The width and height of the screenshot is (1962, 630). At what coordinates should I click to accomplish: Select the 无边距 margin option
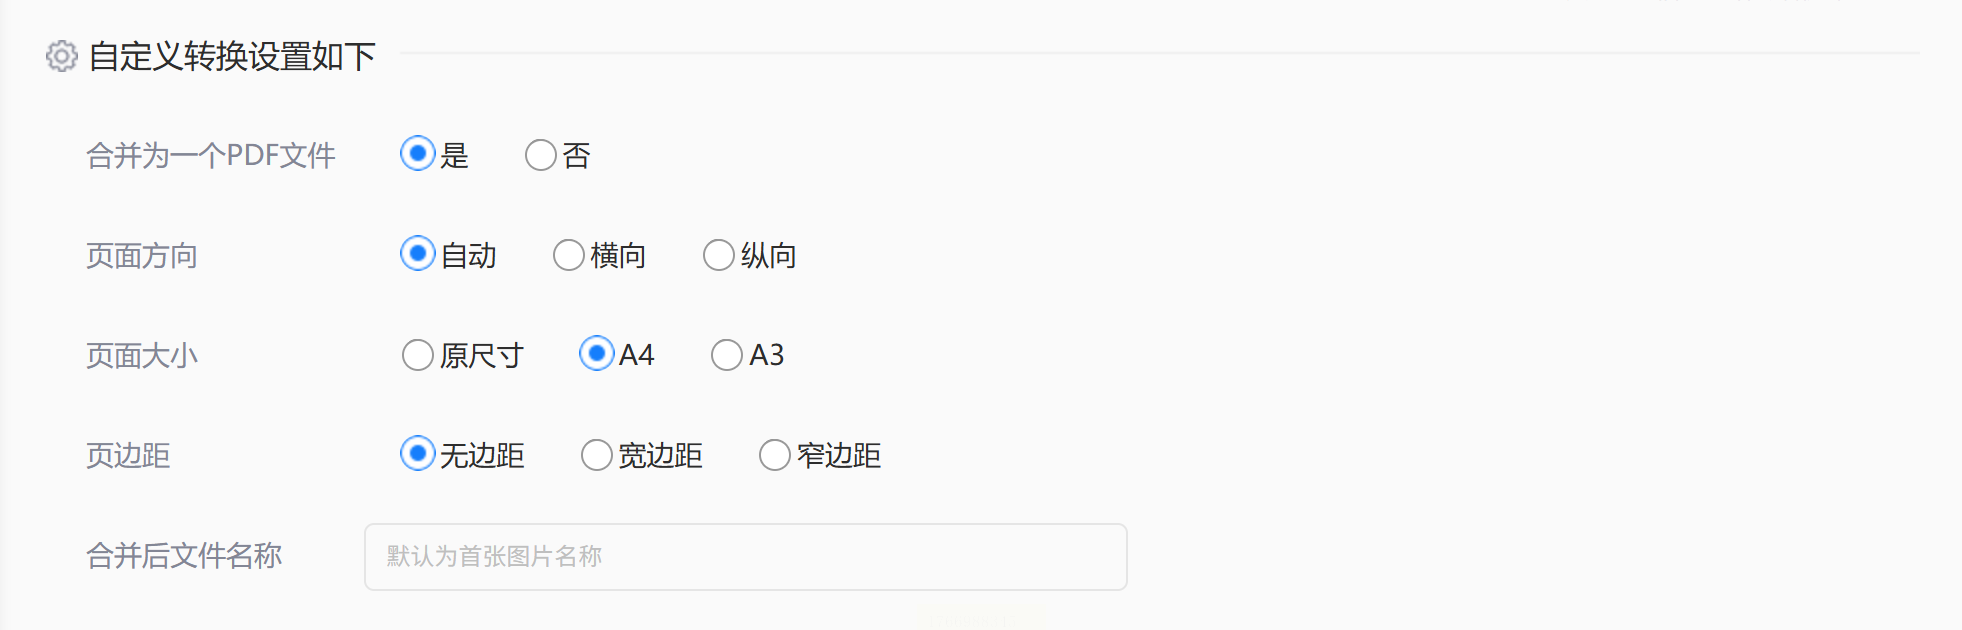418,454
